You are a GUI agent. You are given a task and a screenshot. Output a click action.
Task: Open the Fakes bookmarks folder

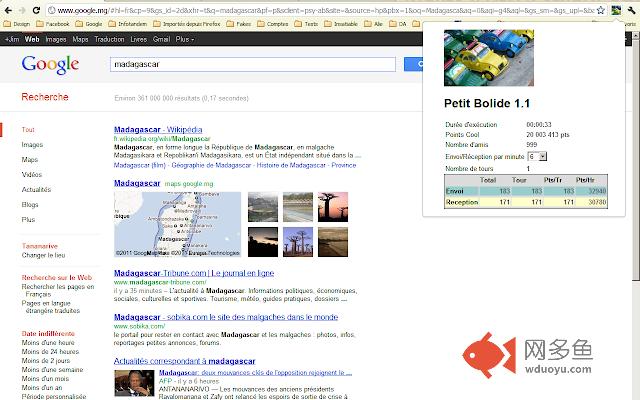click(x=239, y=24)
